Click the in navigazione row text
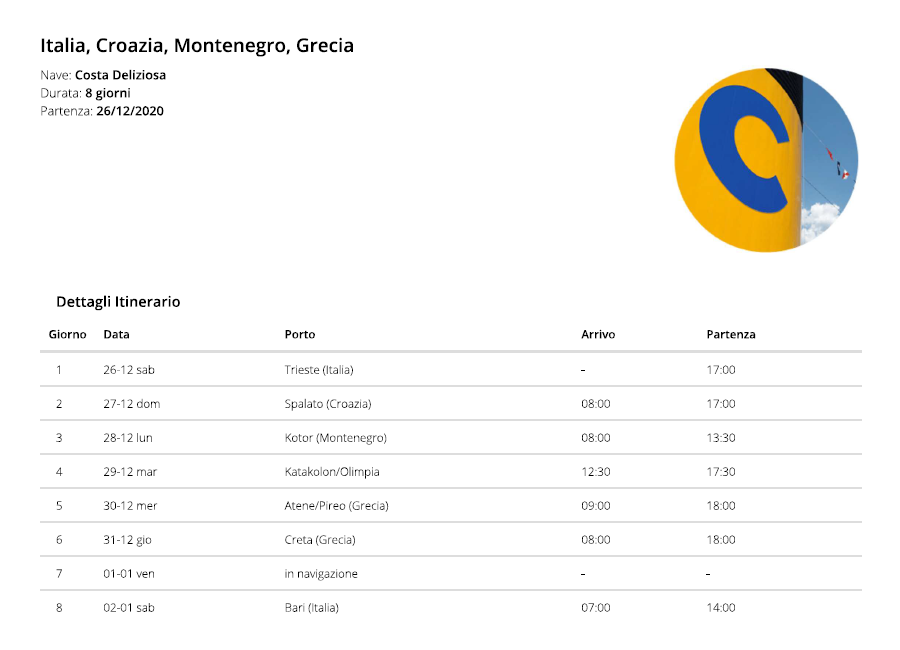The height and width of the screenshot is (650, 900). [321, 574]
